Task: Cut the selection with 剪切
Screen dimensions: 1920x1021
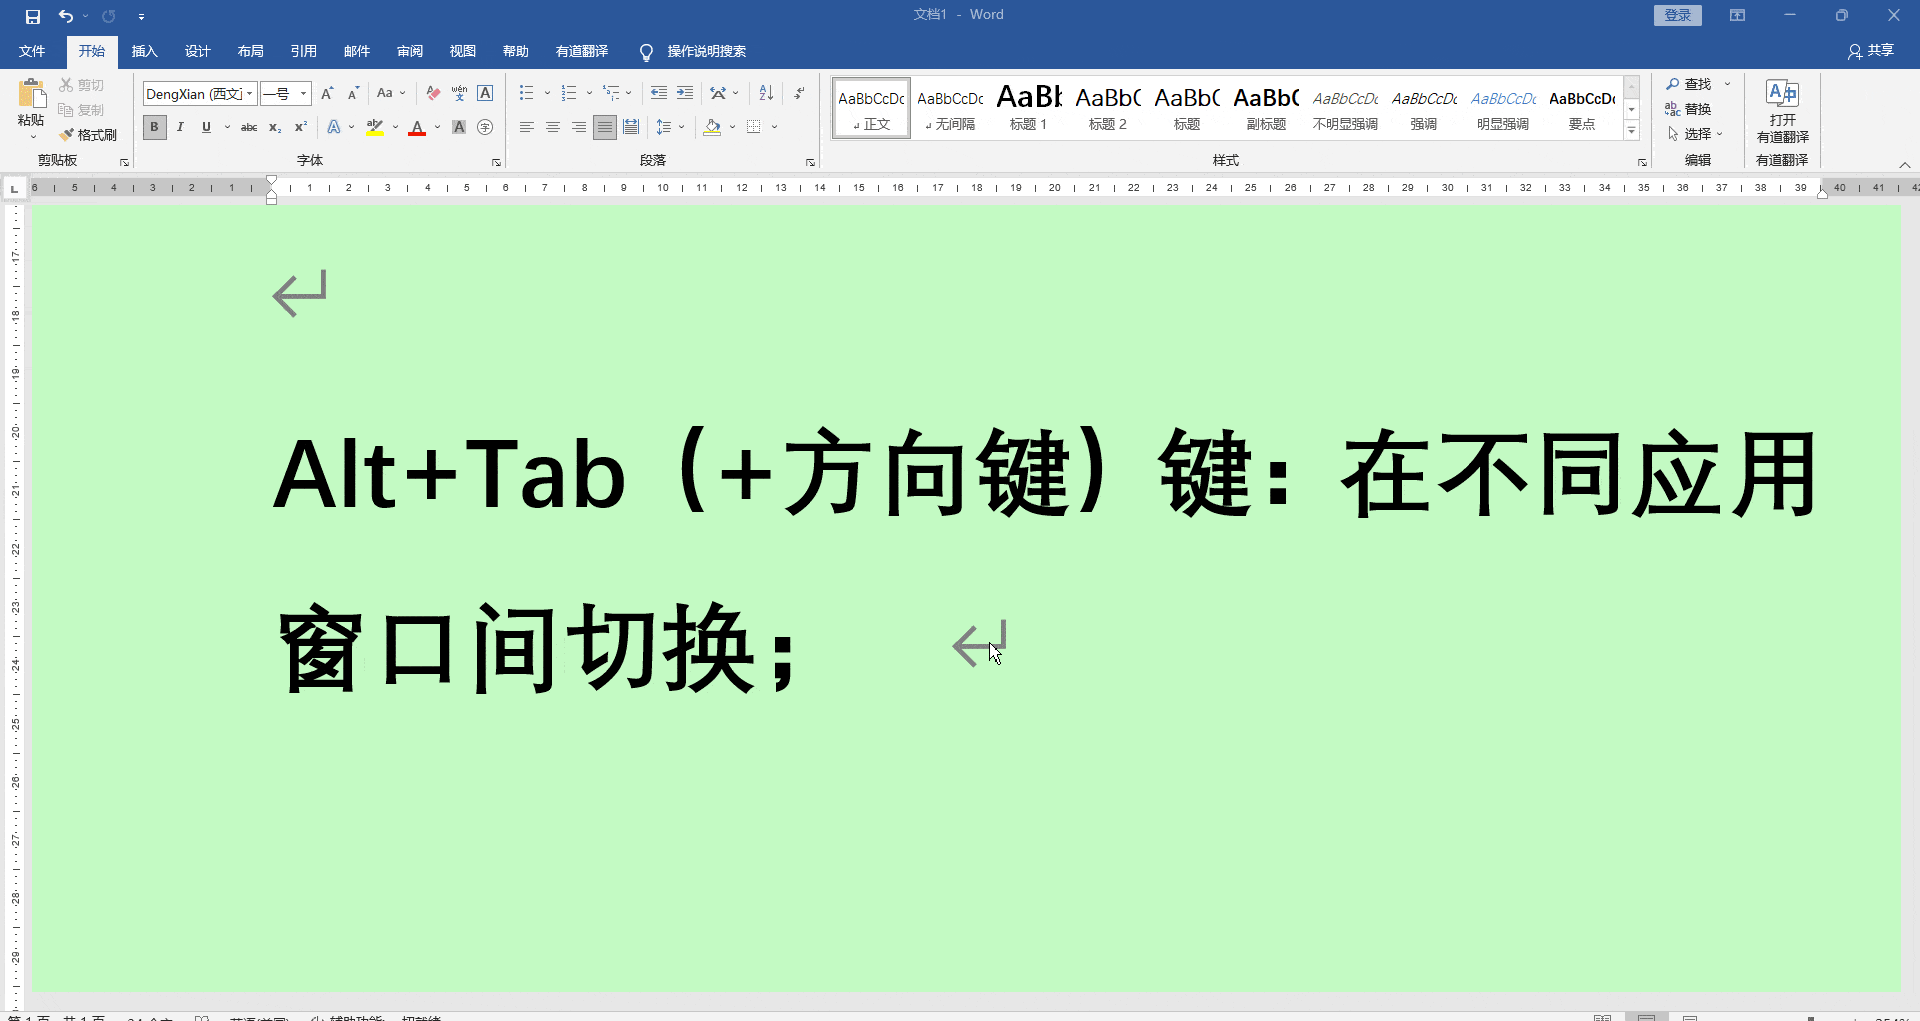Action: tap(82, 85)
